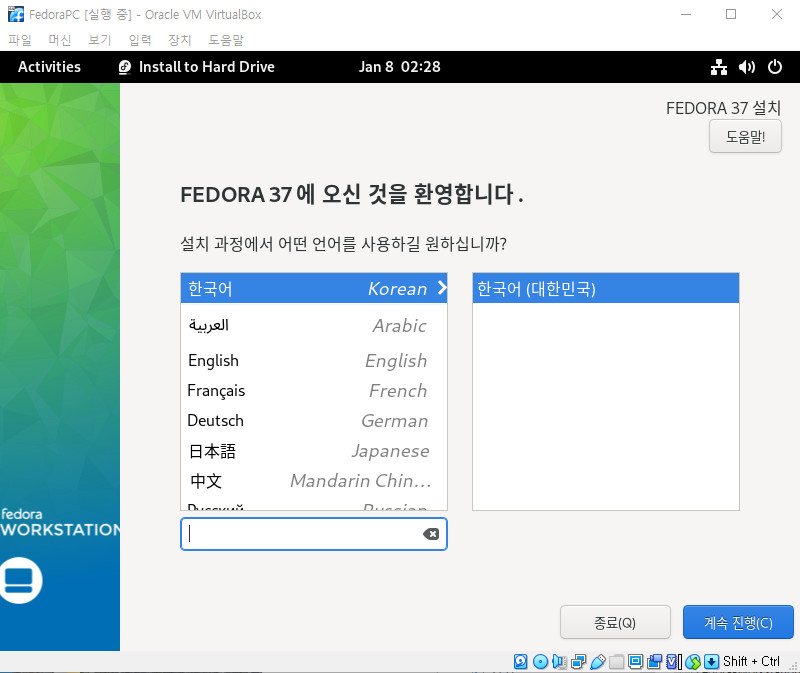The width and height of the screenshot is (800, 673).
Task: Open the 도움말 menu in VirtualBox
Action: pos(226,40)
